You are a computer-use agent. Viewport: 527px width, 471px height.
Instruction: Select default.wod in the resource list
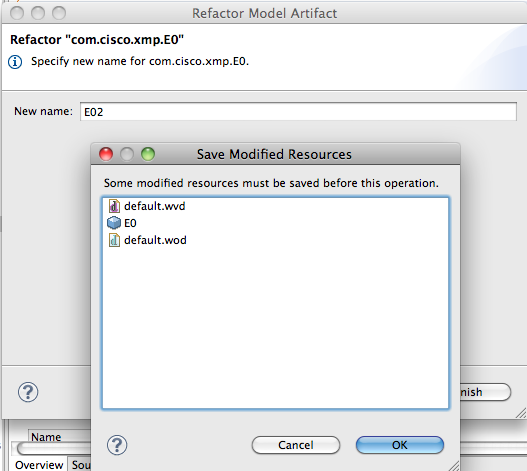pyautogui.click(x=155, y=240)
